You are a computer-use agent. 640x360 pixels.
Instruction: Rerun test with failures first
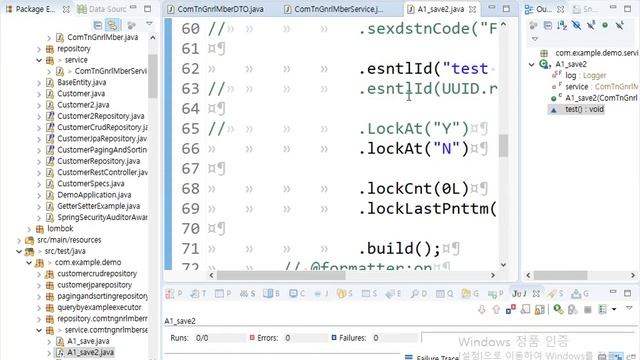tap(573, 309)
